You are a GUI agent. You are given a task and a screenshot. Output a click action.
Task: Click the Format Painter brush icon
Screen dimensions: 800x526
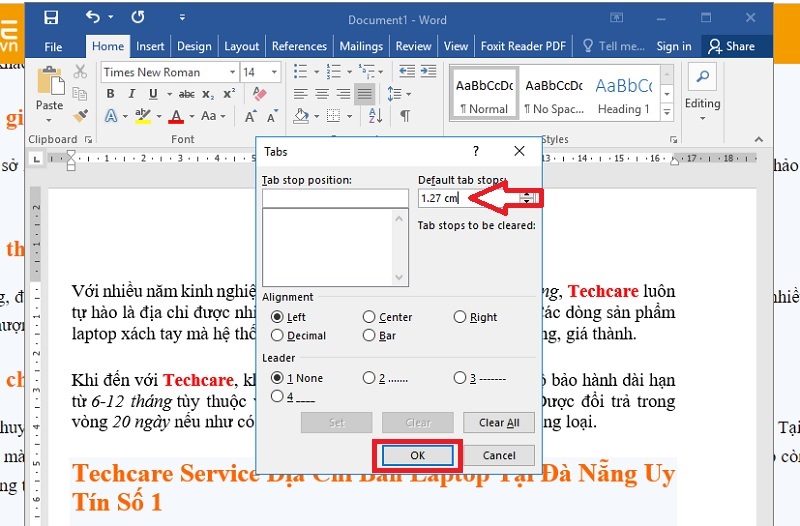81,116
